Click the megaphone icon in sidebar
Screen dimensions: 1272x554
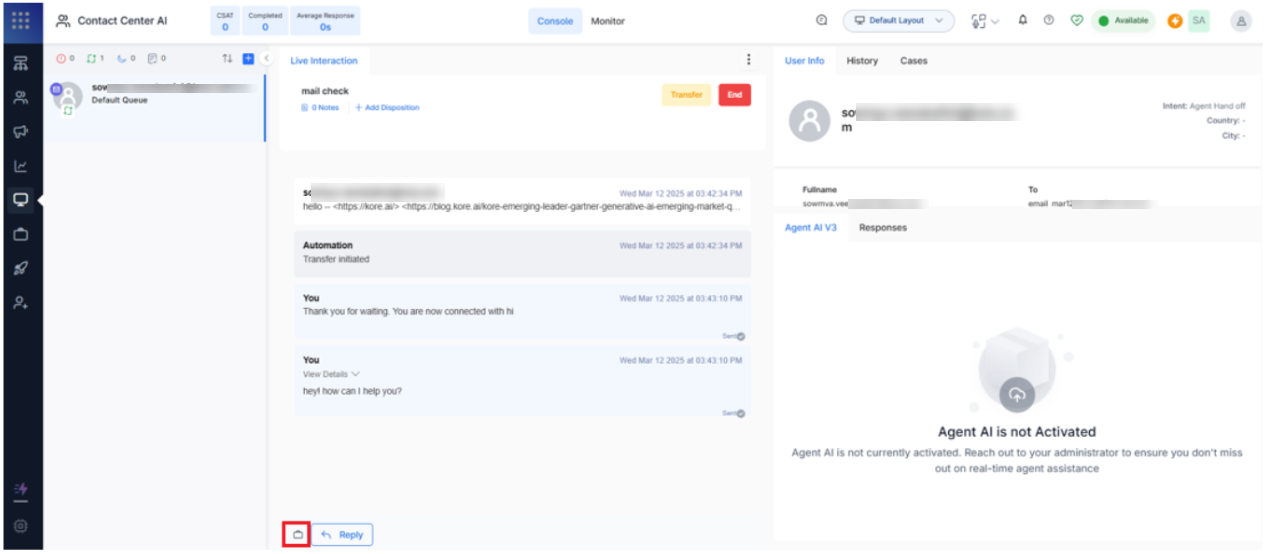21,132
